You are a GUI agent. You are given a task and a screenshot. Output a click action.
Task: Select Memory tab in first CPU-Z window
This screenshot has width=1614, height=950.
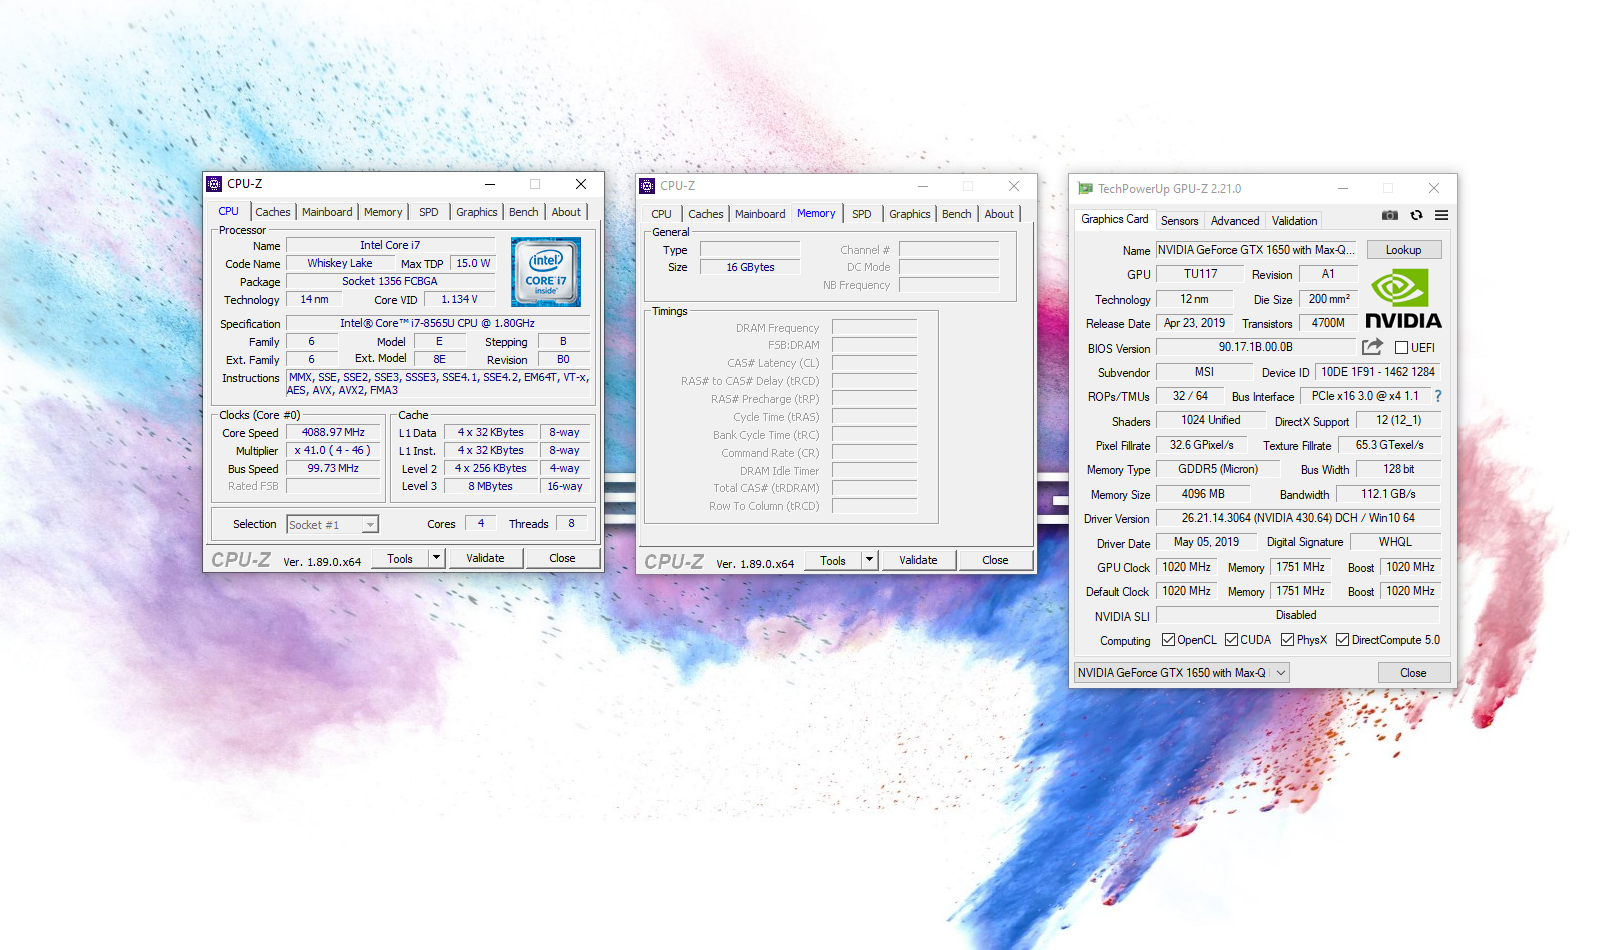[383, 212]
